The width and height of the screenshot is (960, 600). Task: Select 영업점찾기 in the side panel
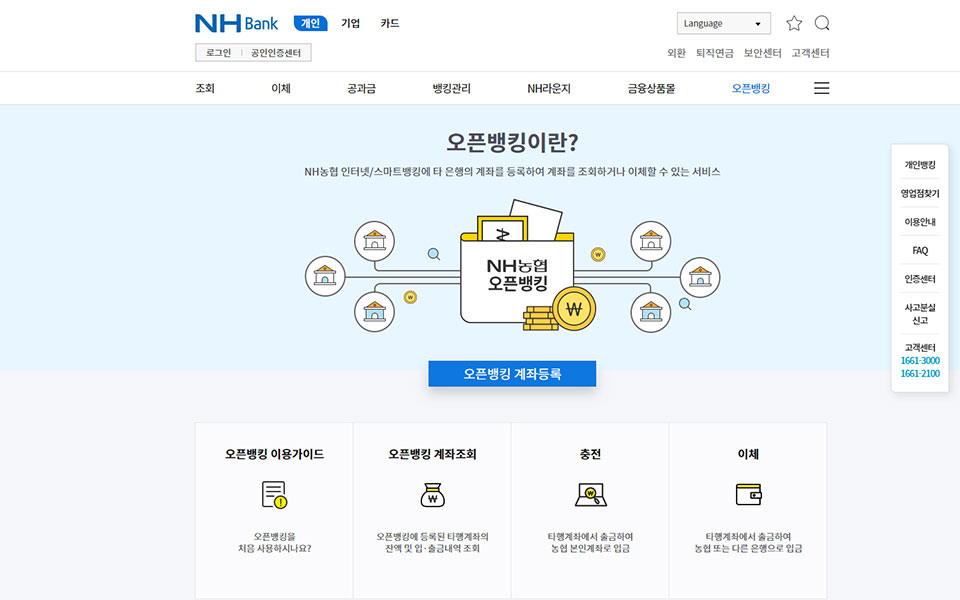tap(920, 193)
